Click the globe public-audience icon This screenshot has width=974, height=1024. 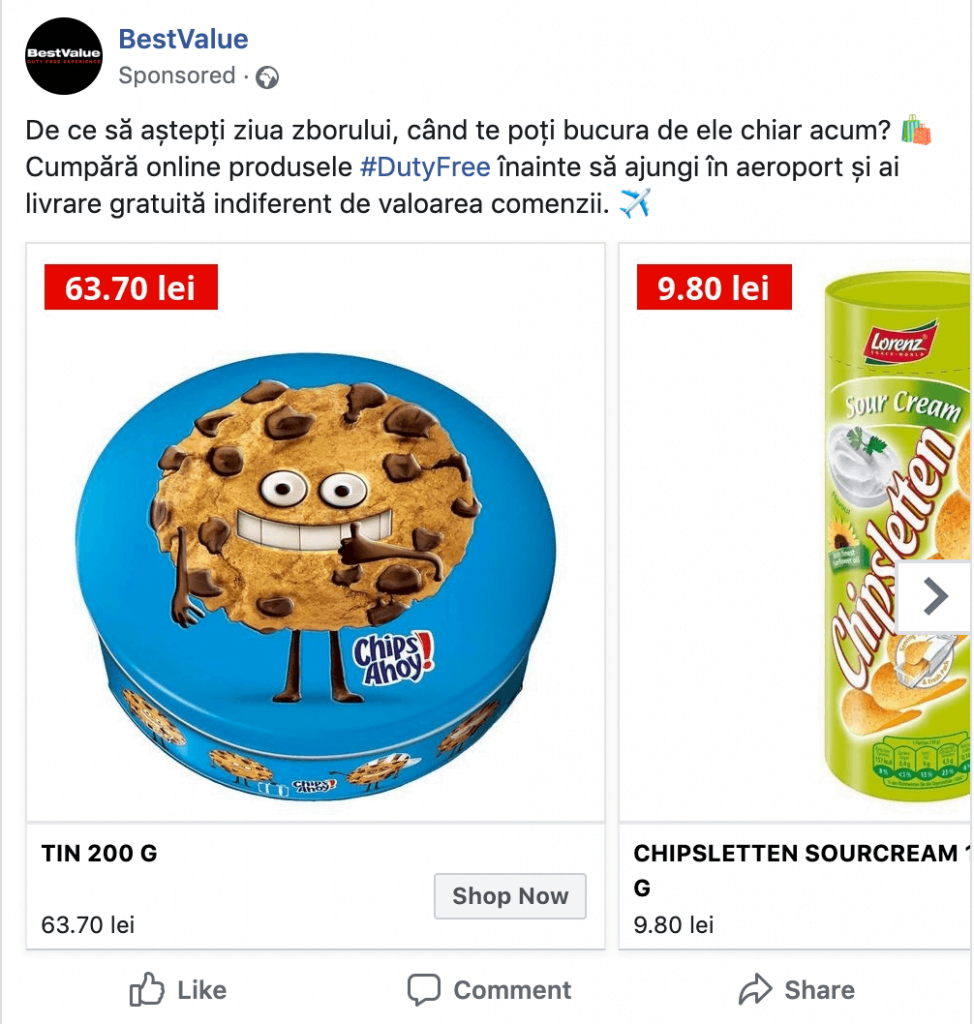pos(267,77)
